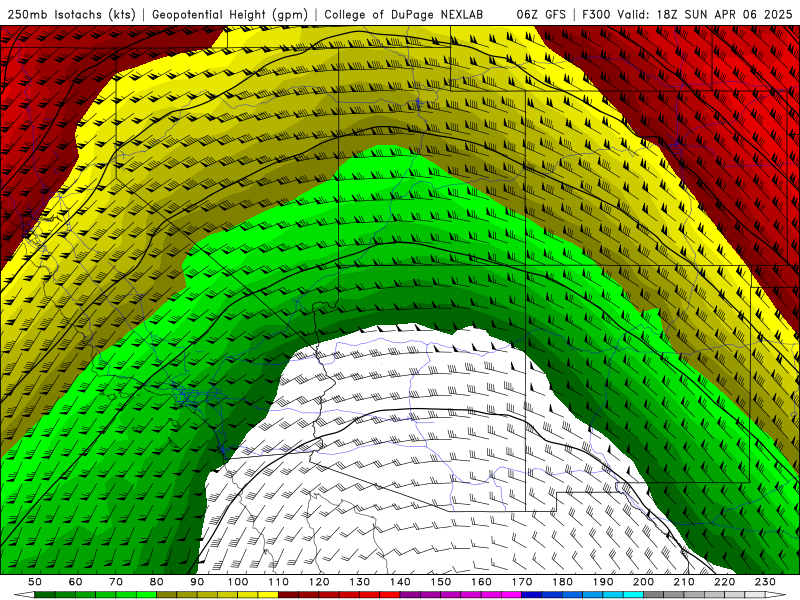Click the right arrow end of the colorbar
The height and width of the screenshot is (600, 800).
point(776,595)
